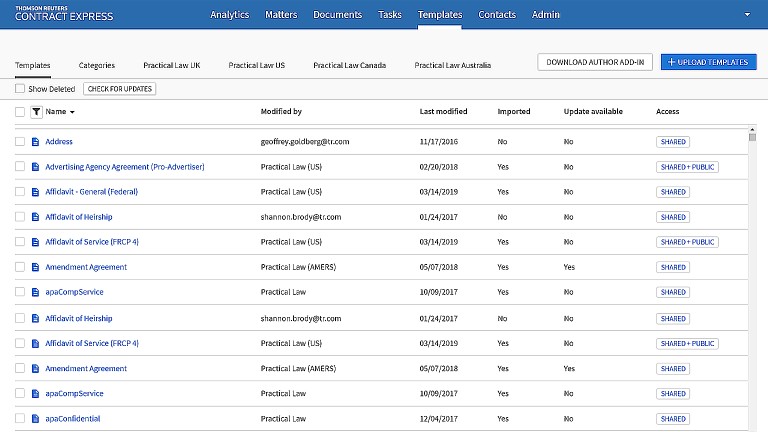Open the Admin menu in the navigation bar
The height and width of the screenshot is (432, 768).
click(x=546, y=15)
